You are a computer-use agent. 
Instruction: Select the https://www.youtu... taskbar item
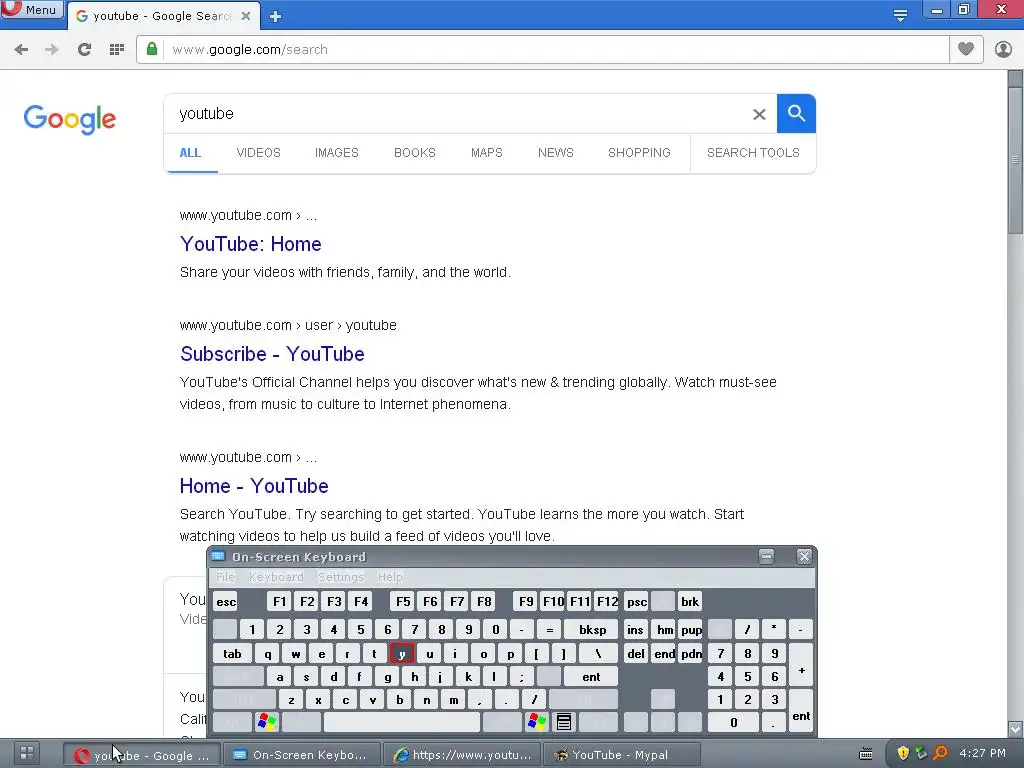point(462,755)
